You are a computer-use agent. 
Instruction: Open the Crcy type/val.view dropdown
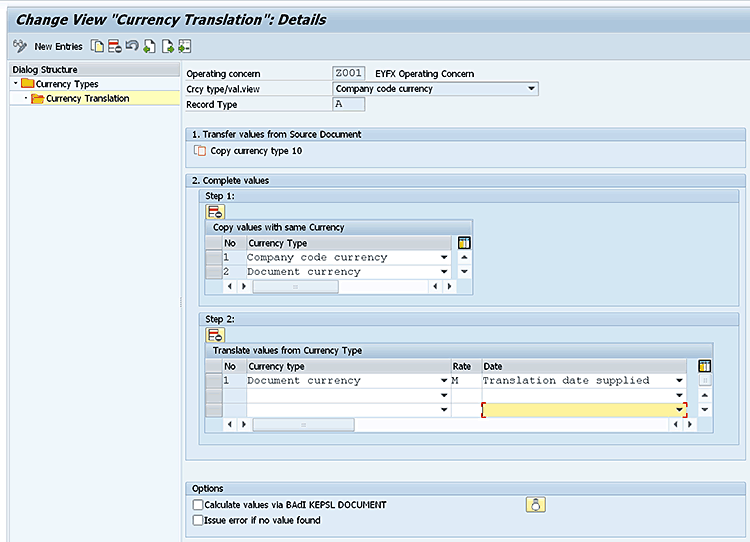tap(531, 89)
